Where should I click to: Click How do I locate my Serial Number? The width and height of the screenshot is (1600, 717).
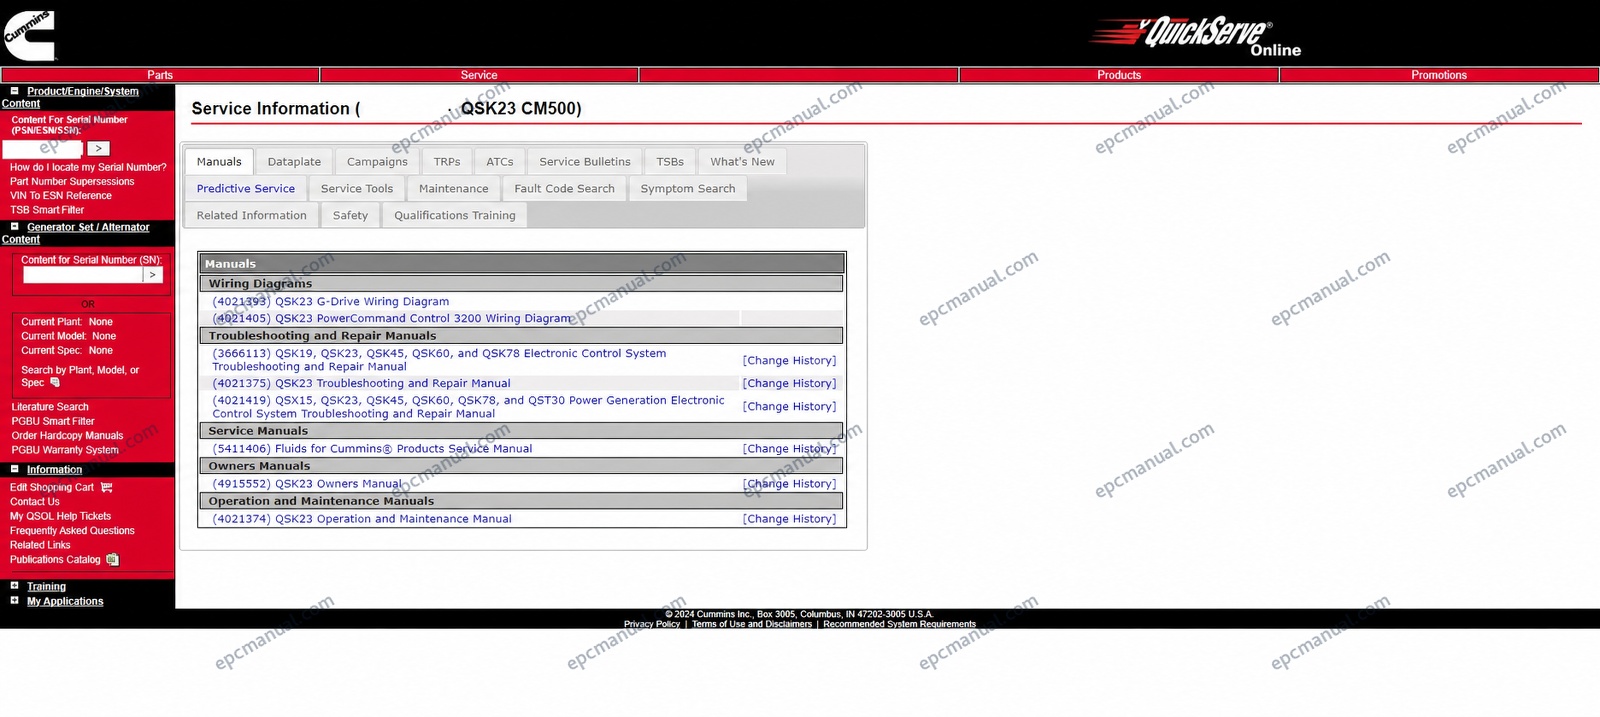(x=88, y=167)
